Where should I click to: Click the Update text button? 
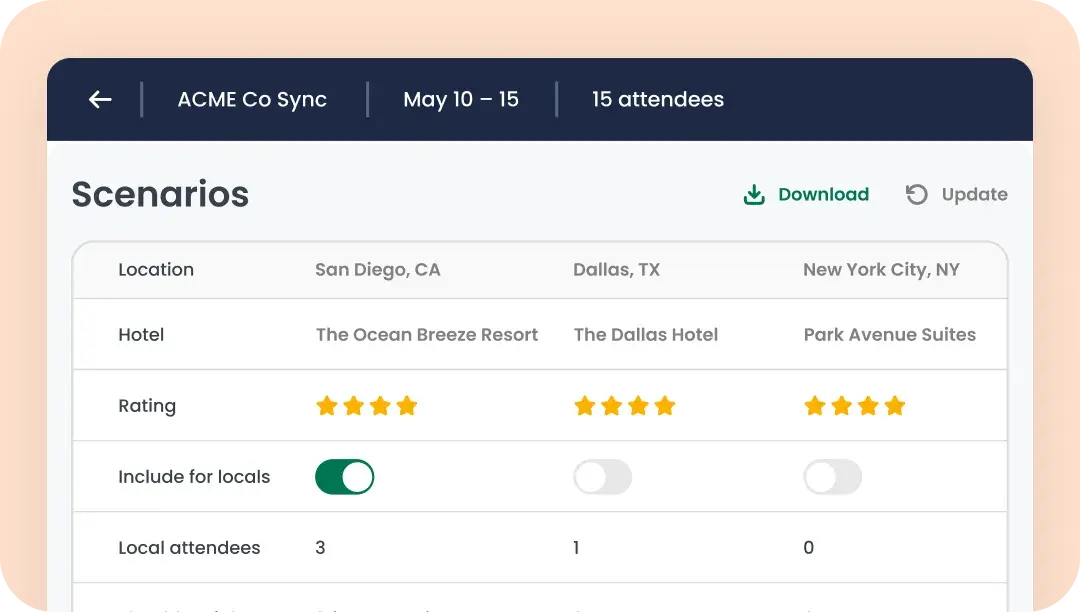coord(975,195)
